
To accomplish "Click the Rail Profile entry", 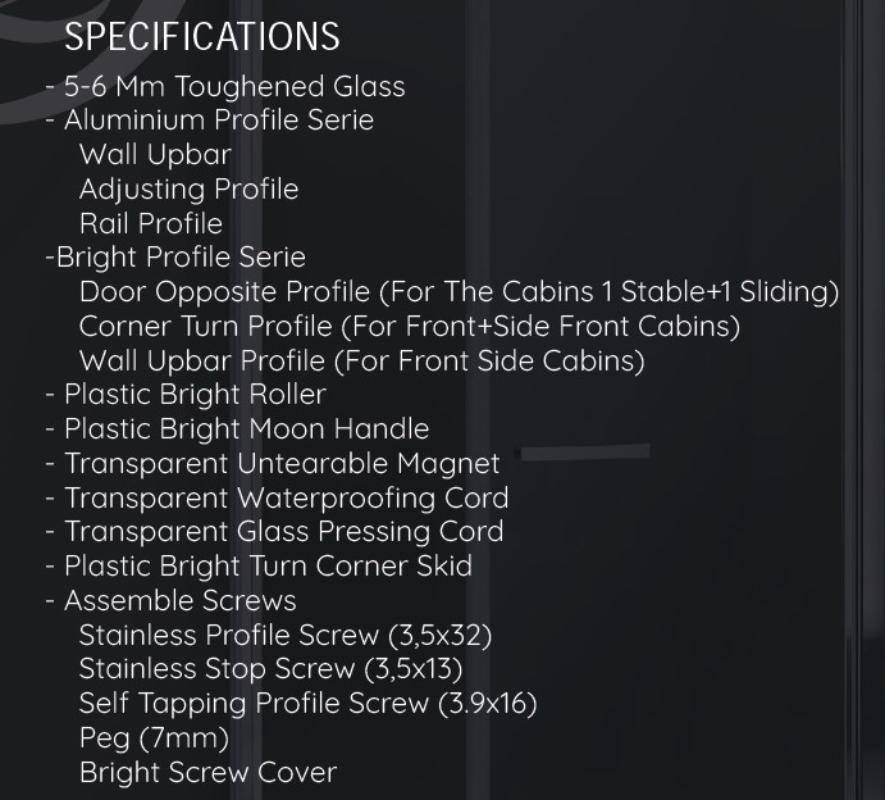I will pyautogui.click(x=150, y=223).
